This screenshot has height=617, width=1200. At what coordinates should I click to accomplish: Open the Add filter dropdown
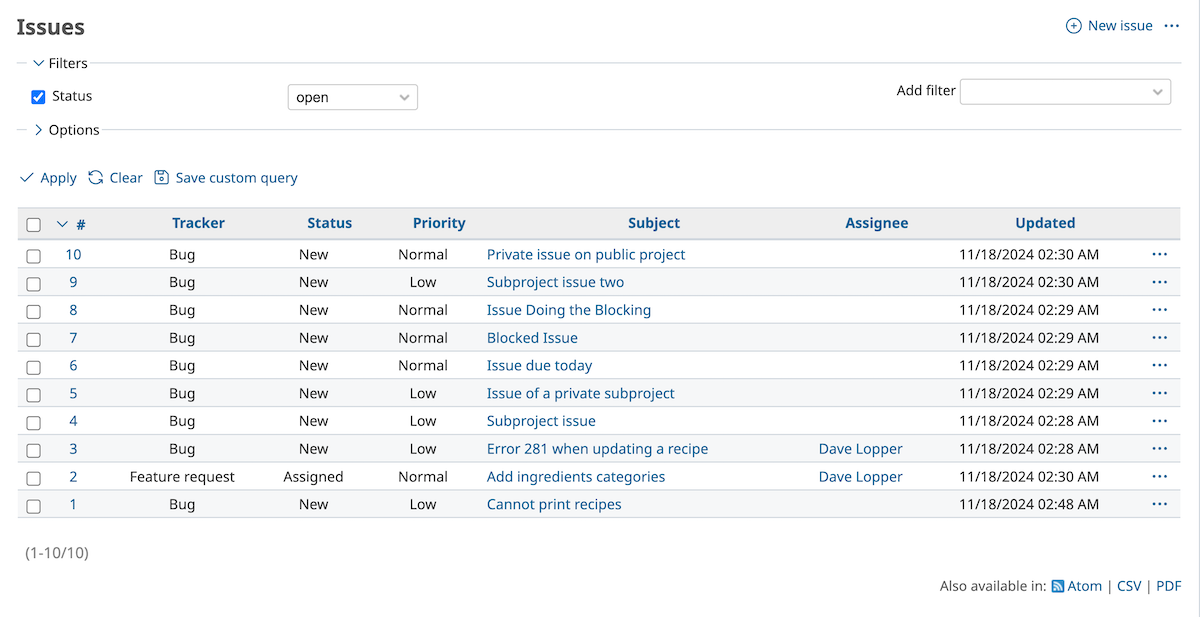(1065, 92)
